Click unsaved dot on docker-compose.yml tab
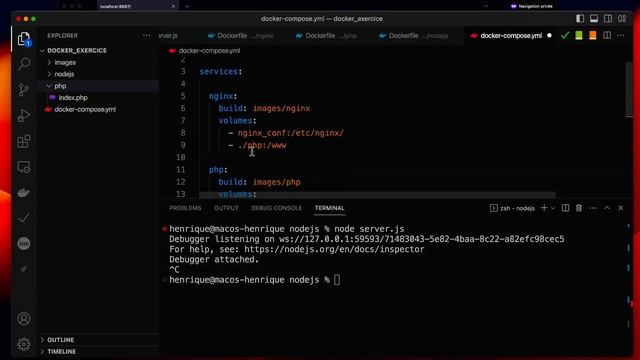 pyautogui.click(x=549, y=36)
